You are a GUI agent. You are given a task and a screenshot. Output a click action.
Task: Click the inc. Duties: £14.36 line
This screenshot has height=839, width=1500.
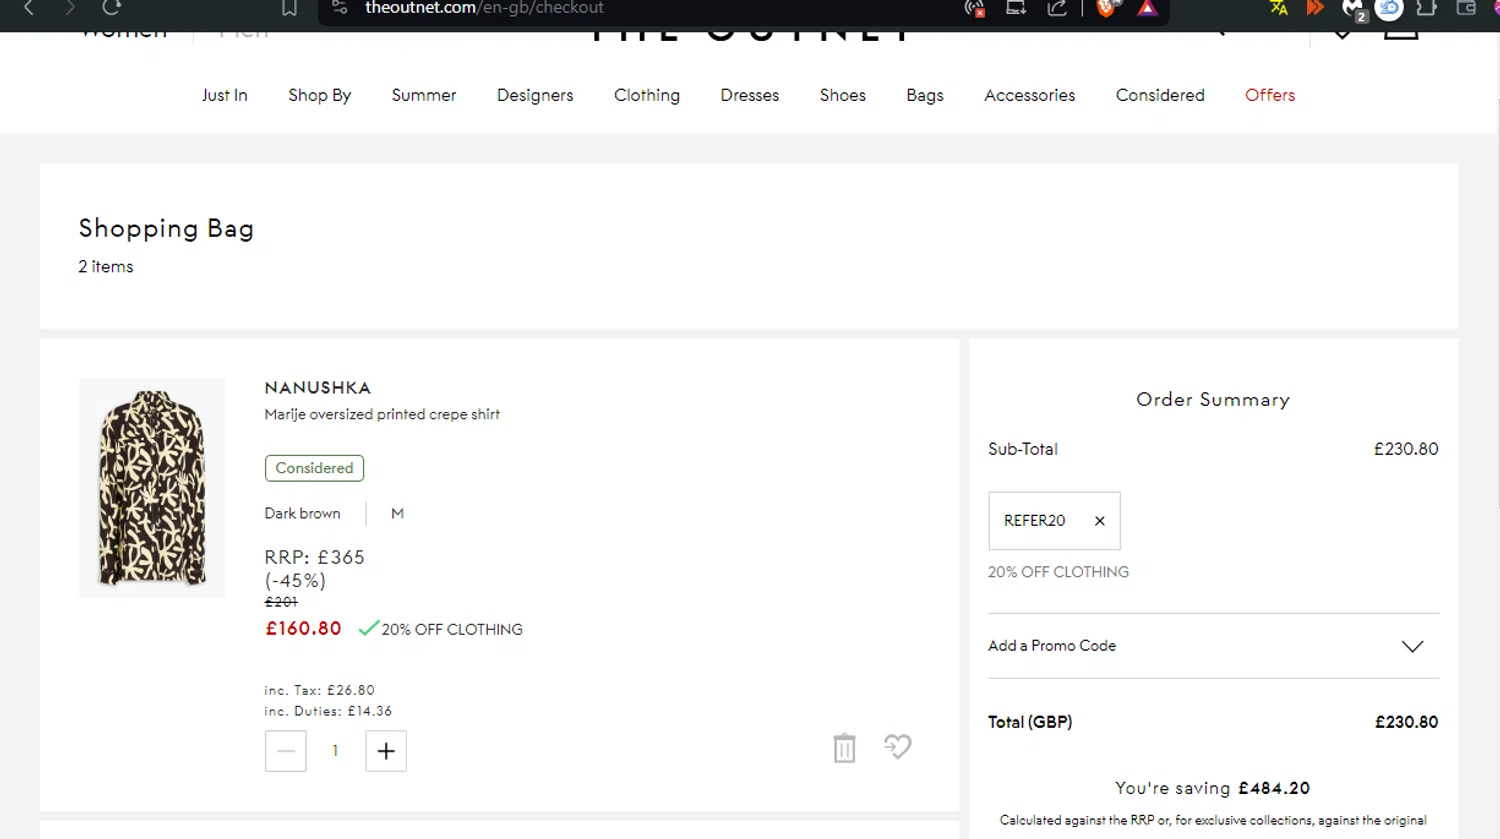328,711
